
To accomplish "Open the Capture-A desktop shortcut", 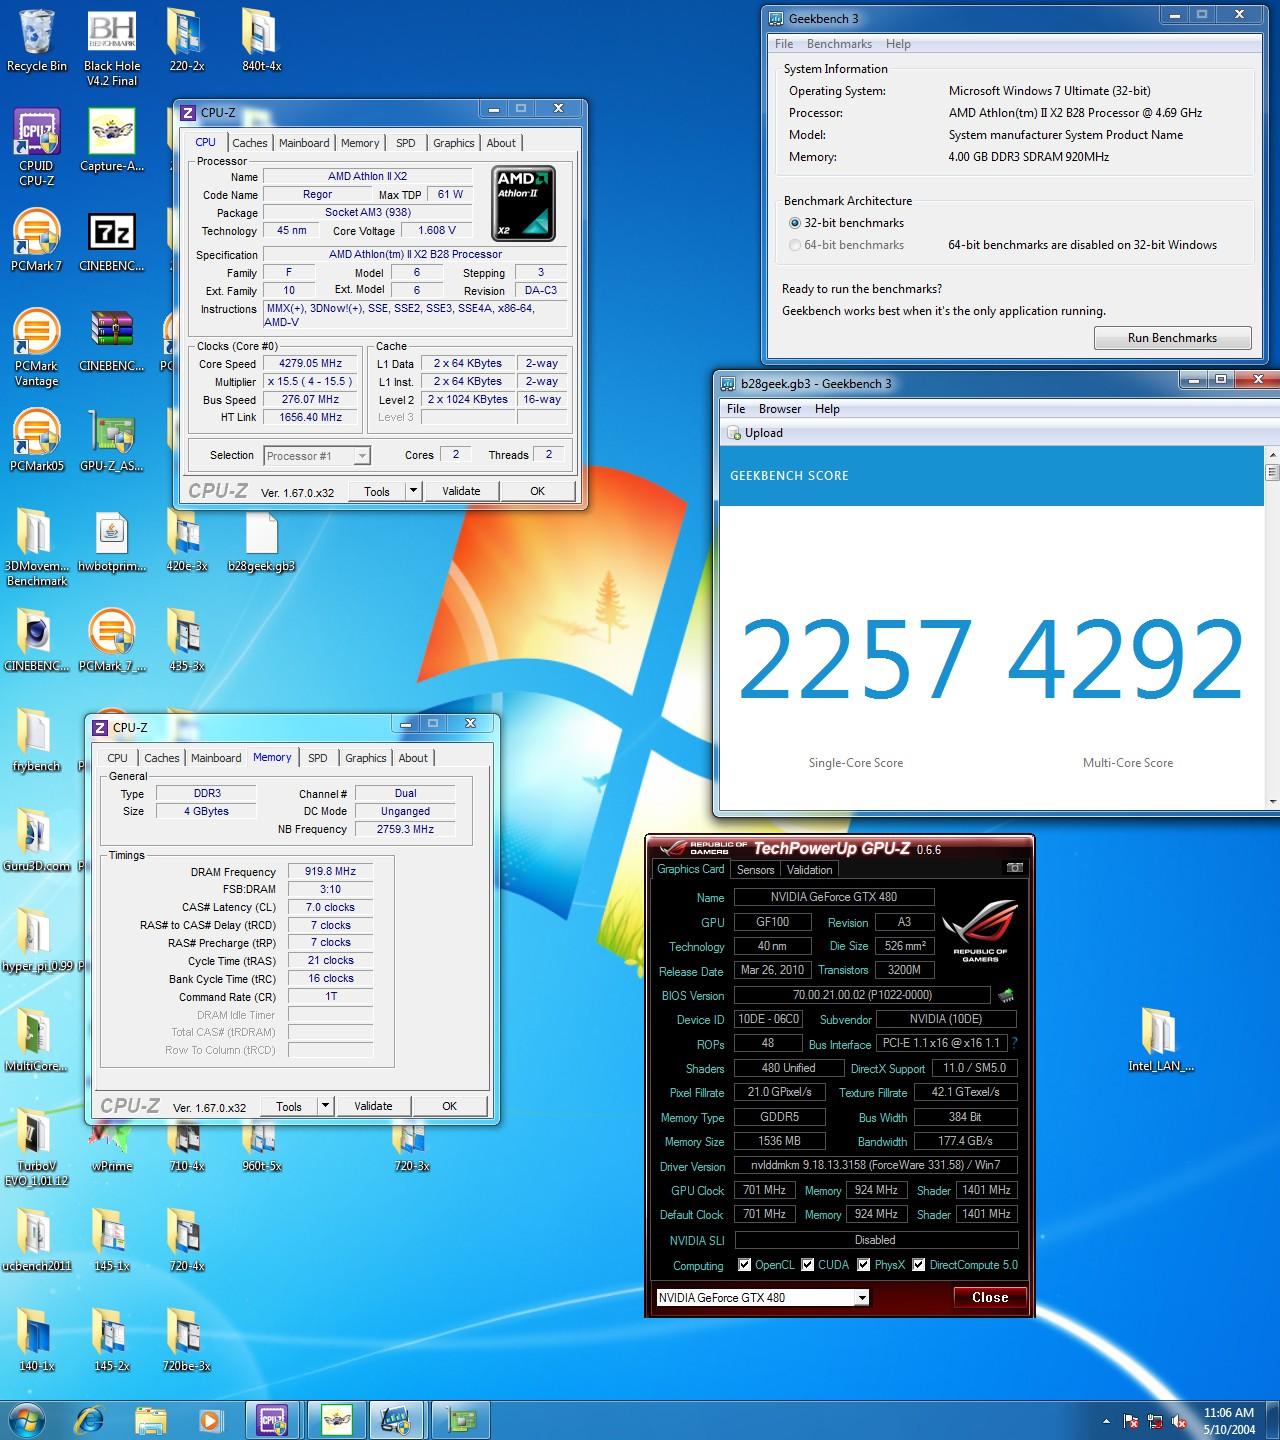I will click(x=112, y=141).
